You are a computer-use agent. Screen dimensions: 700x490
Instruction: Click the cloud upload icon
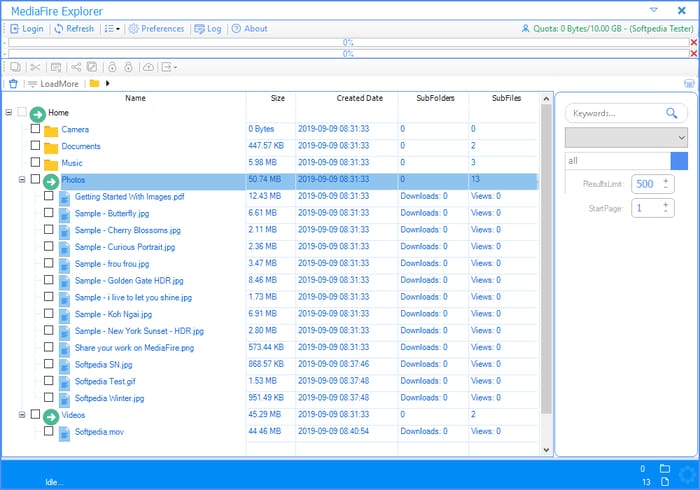(149, 67)
